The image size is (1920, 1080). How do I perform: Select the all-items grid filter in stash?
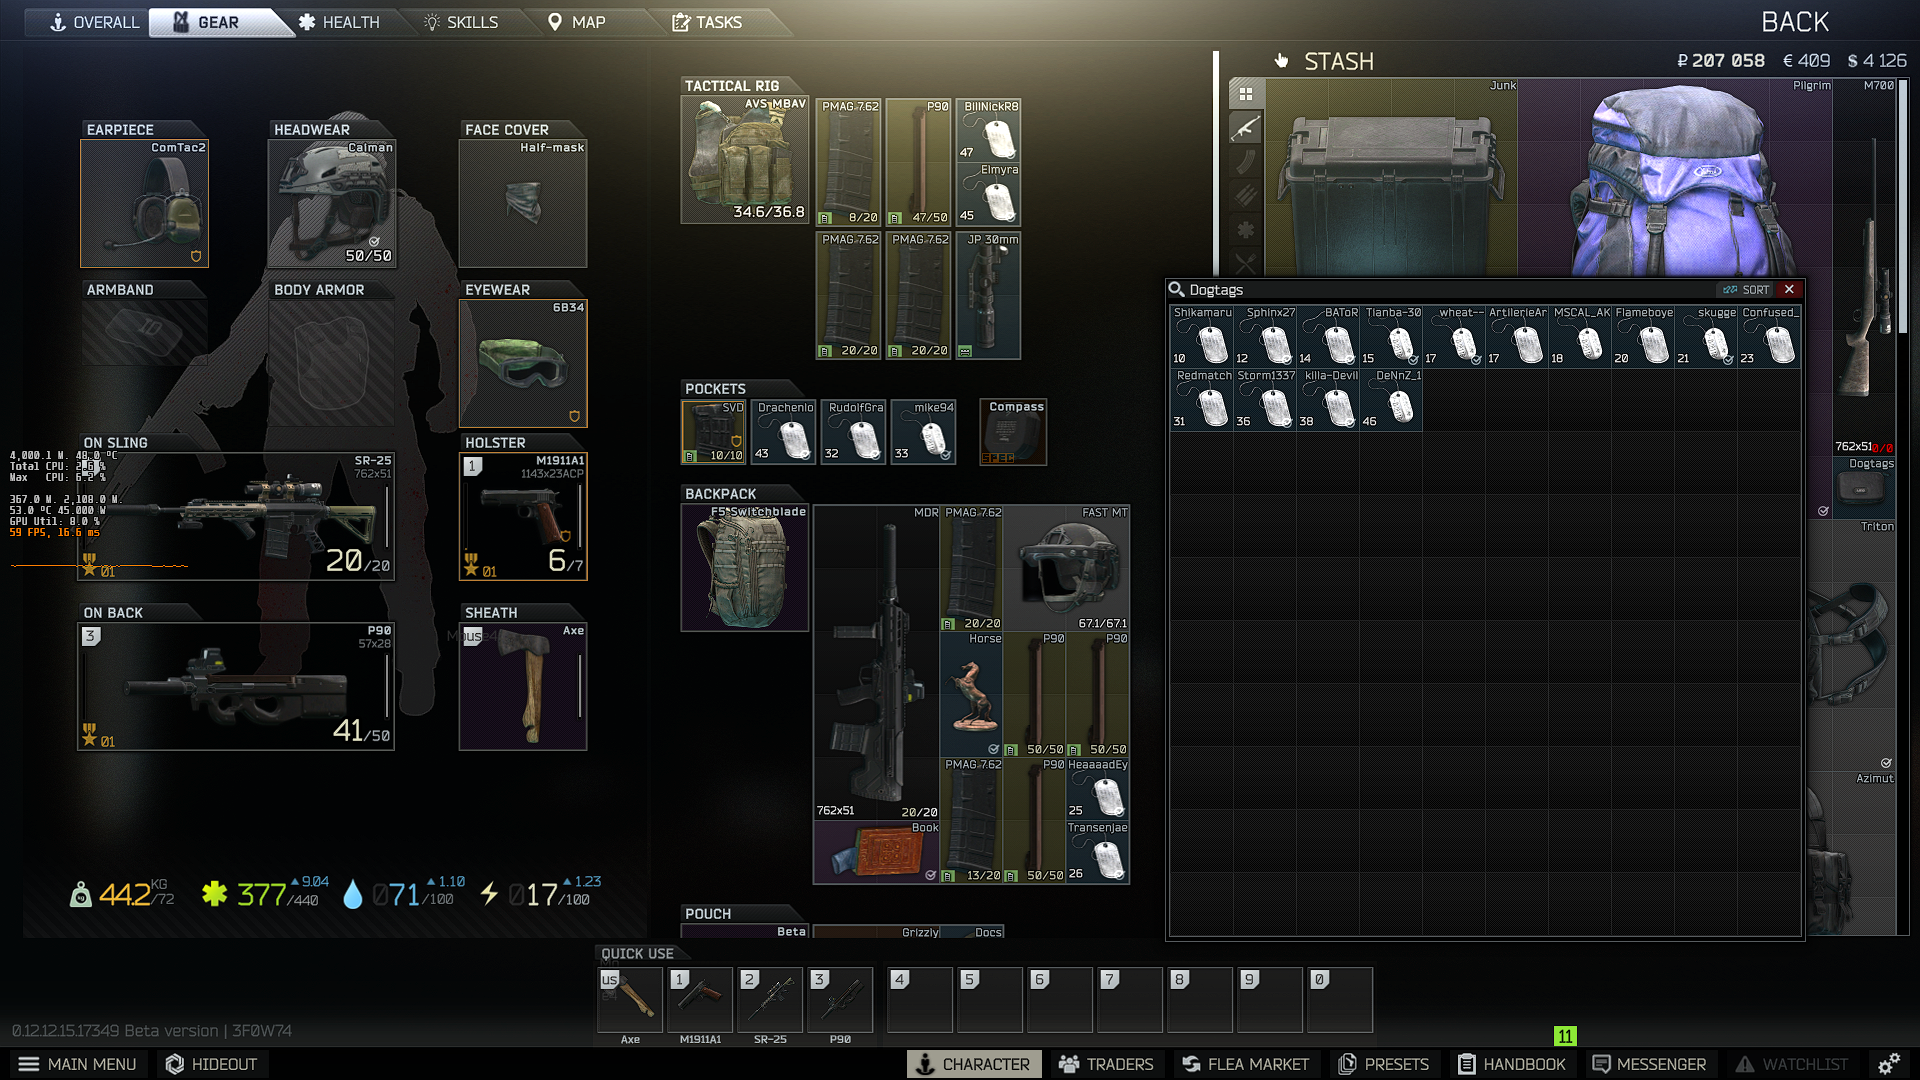pyautogui.click(x=1246, y=94)
